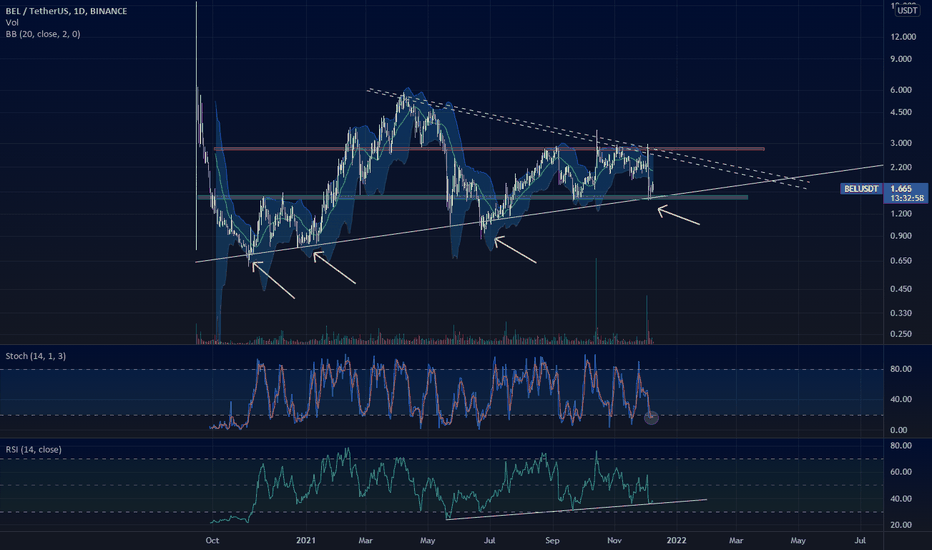
Task: Click the 6.000 price scale label
Action: pyautogui.click(x=901, y=90)
